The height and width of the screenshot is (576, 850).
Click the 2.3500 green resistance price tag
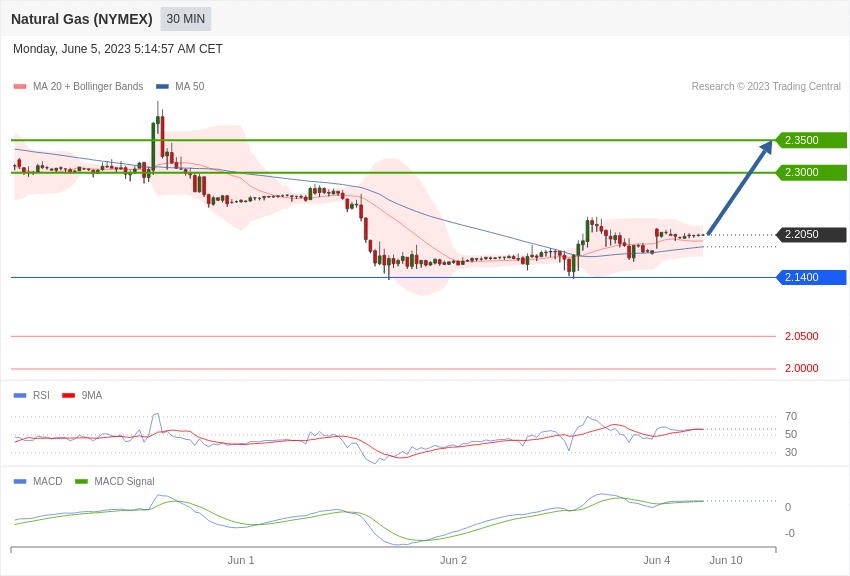(x=812, y=140)
